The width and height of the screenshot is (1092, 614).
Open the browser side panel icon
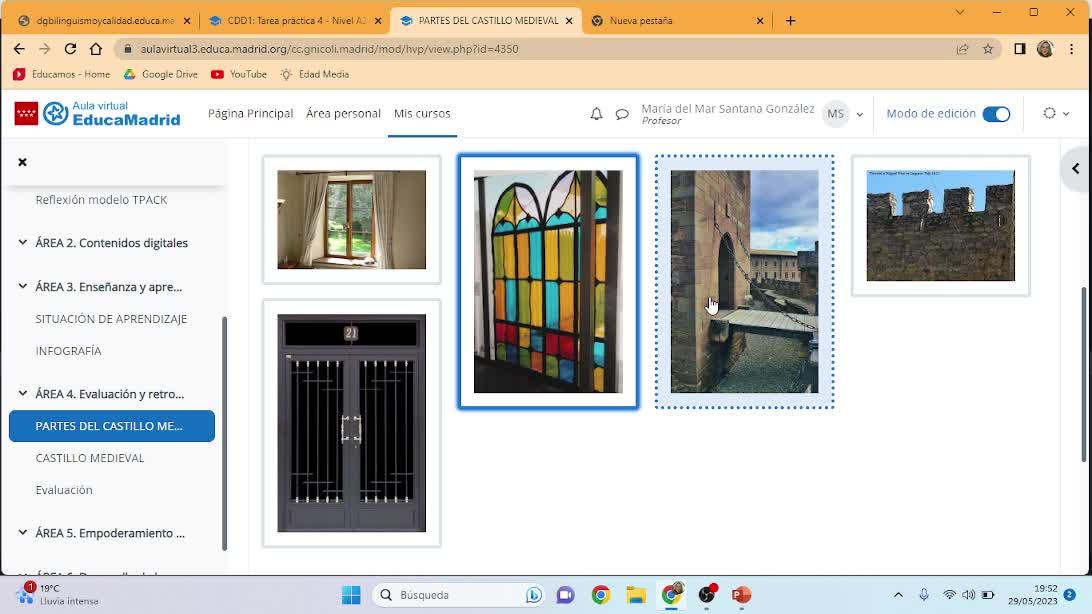pyautogui.click(x=1020, y=49)
